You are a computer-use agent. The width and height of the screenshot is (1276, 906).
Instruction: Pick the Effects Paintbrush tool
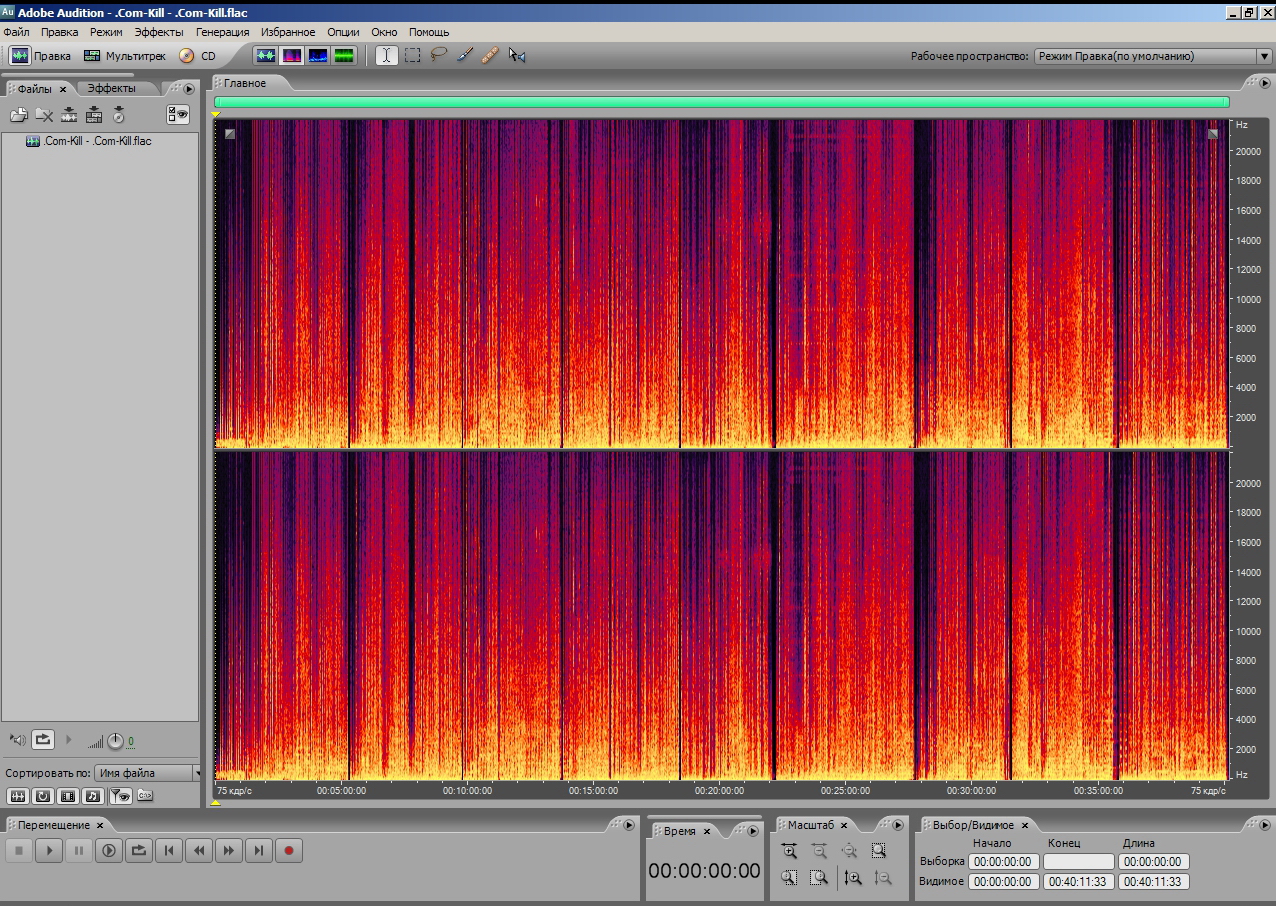(x=464, y=56)
